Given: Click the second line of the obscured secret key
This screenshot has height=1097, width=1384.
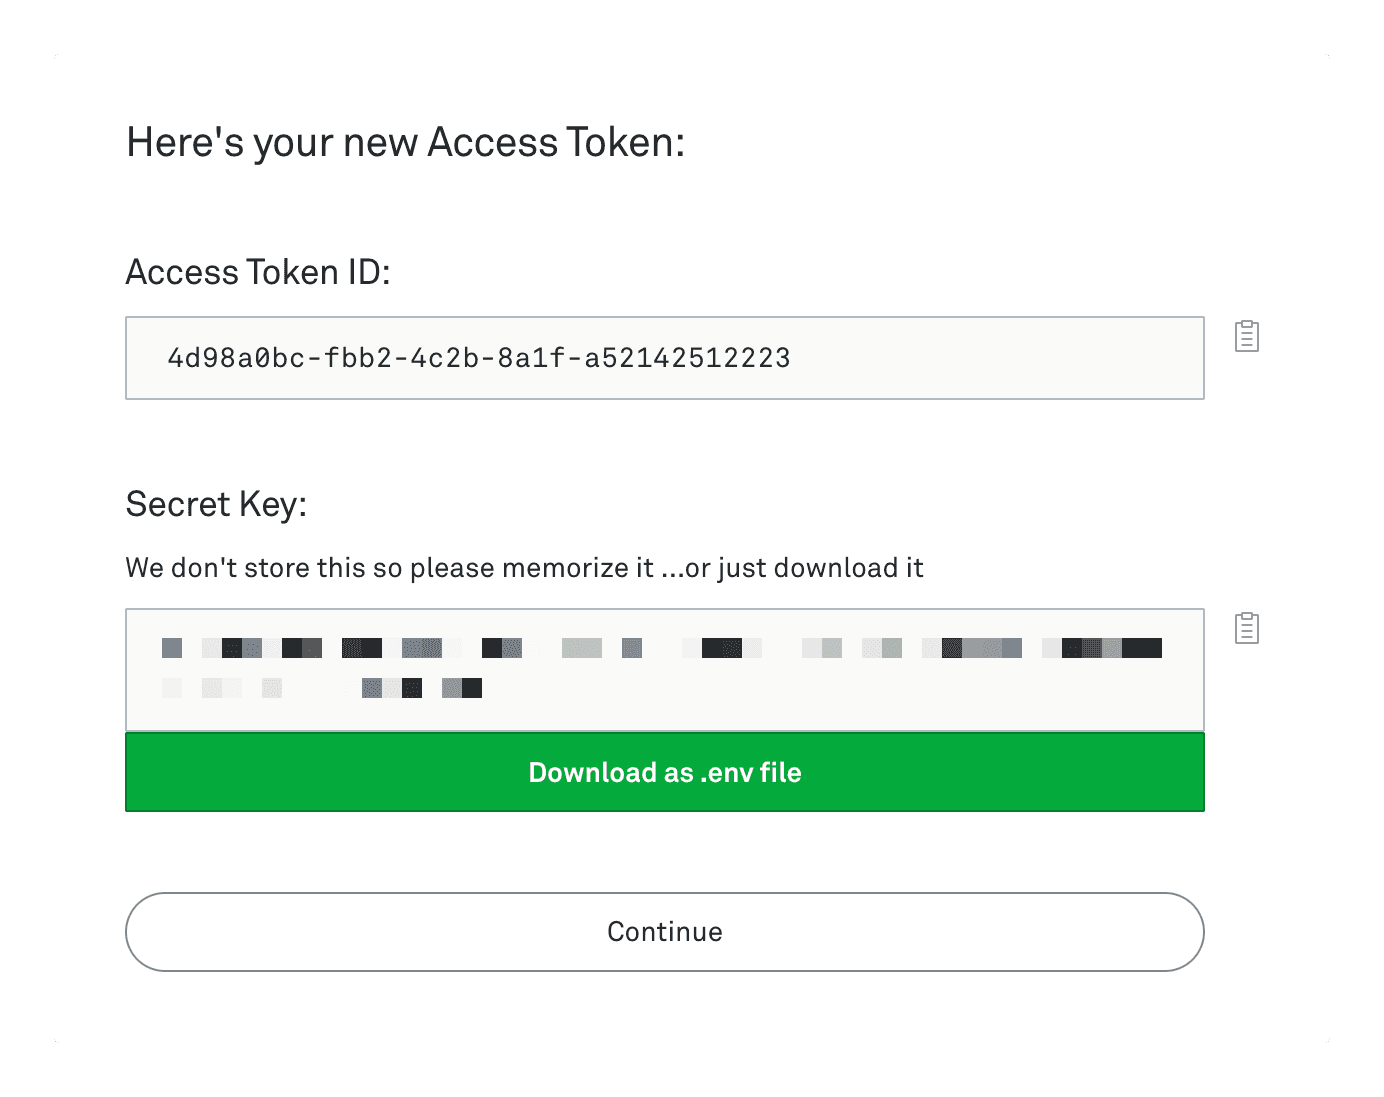Looking at the screenshot, I should [x=322, y=688].
